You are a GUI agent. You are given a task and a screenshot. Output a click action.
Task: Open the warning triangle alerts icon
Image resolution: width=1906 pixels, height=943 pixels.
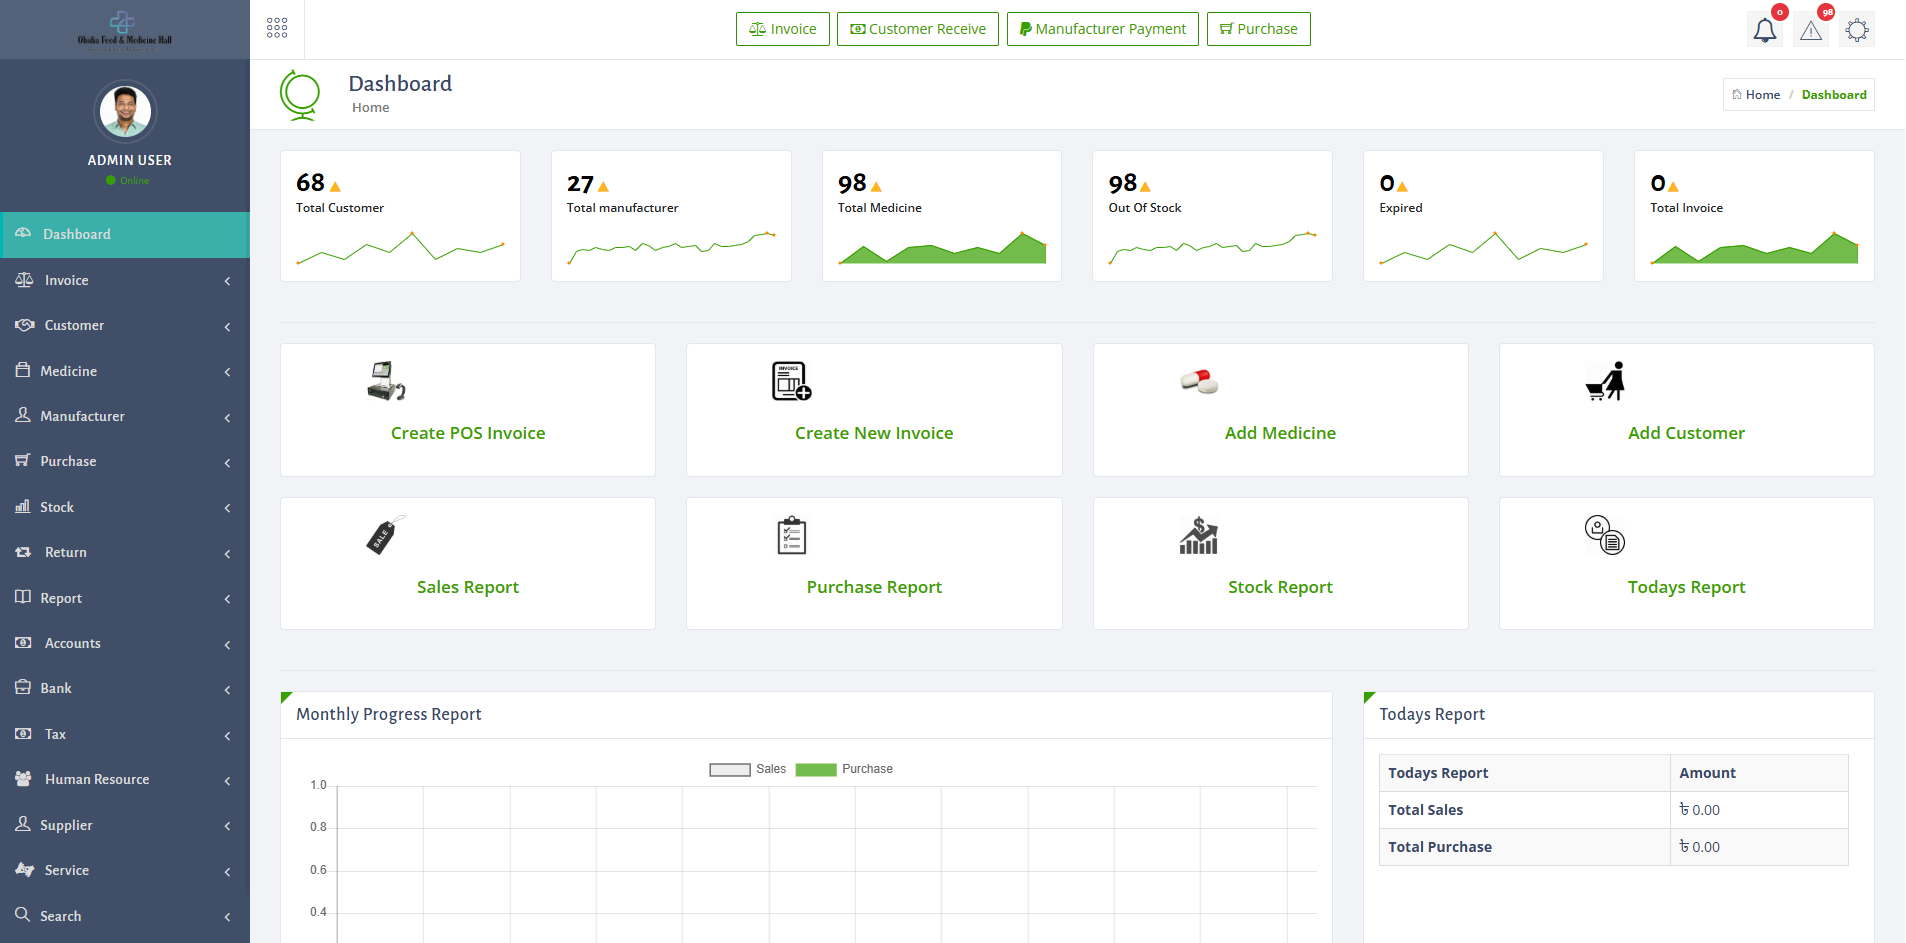tap(1810, 30)
